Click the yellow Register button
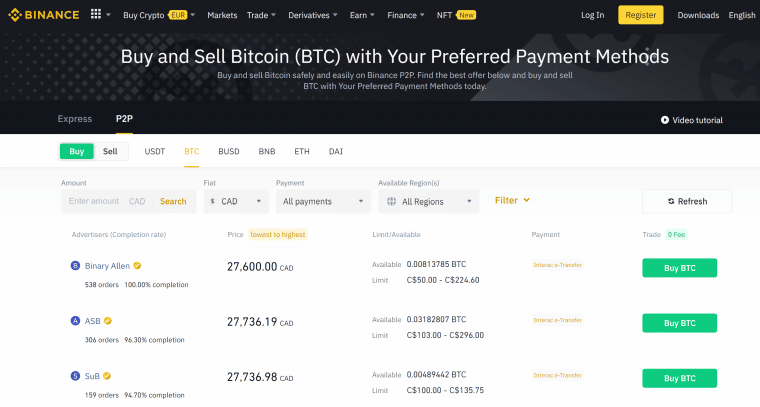 640,15
